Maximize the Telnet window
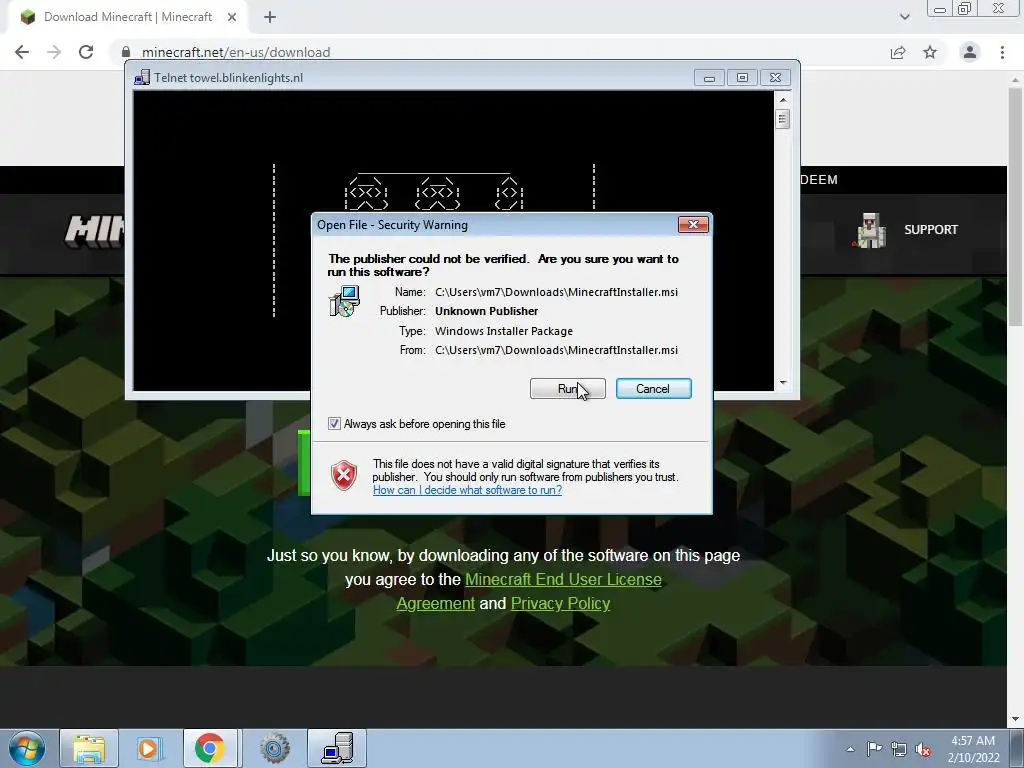Image resolution: width=1024 pixels, height=768 pixels. (x=742, y=78)
